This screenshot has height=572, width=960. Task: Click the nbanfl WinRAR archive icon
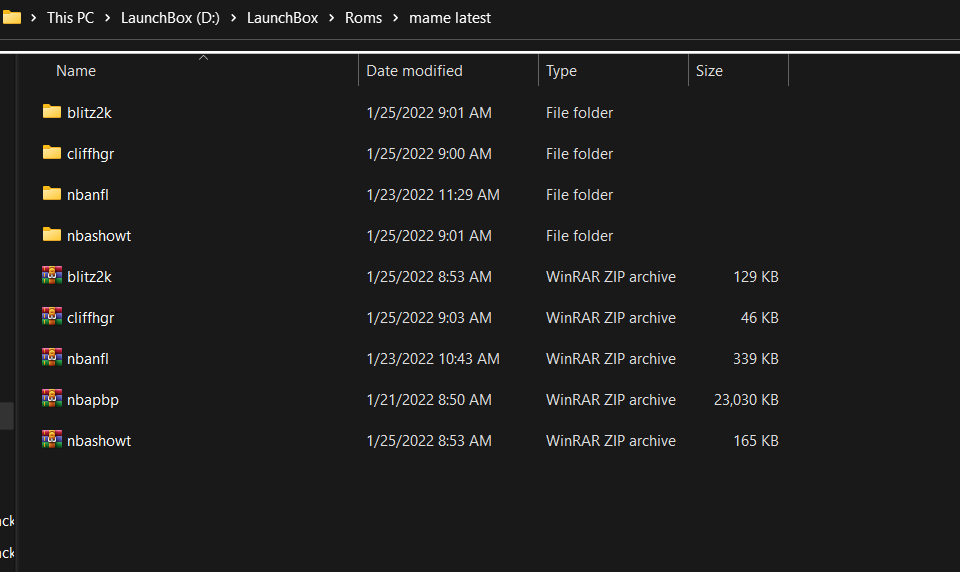pyautogui.click(x=51, y=358)
